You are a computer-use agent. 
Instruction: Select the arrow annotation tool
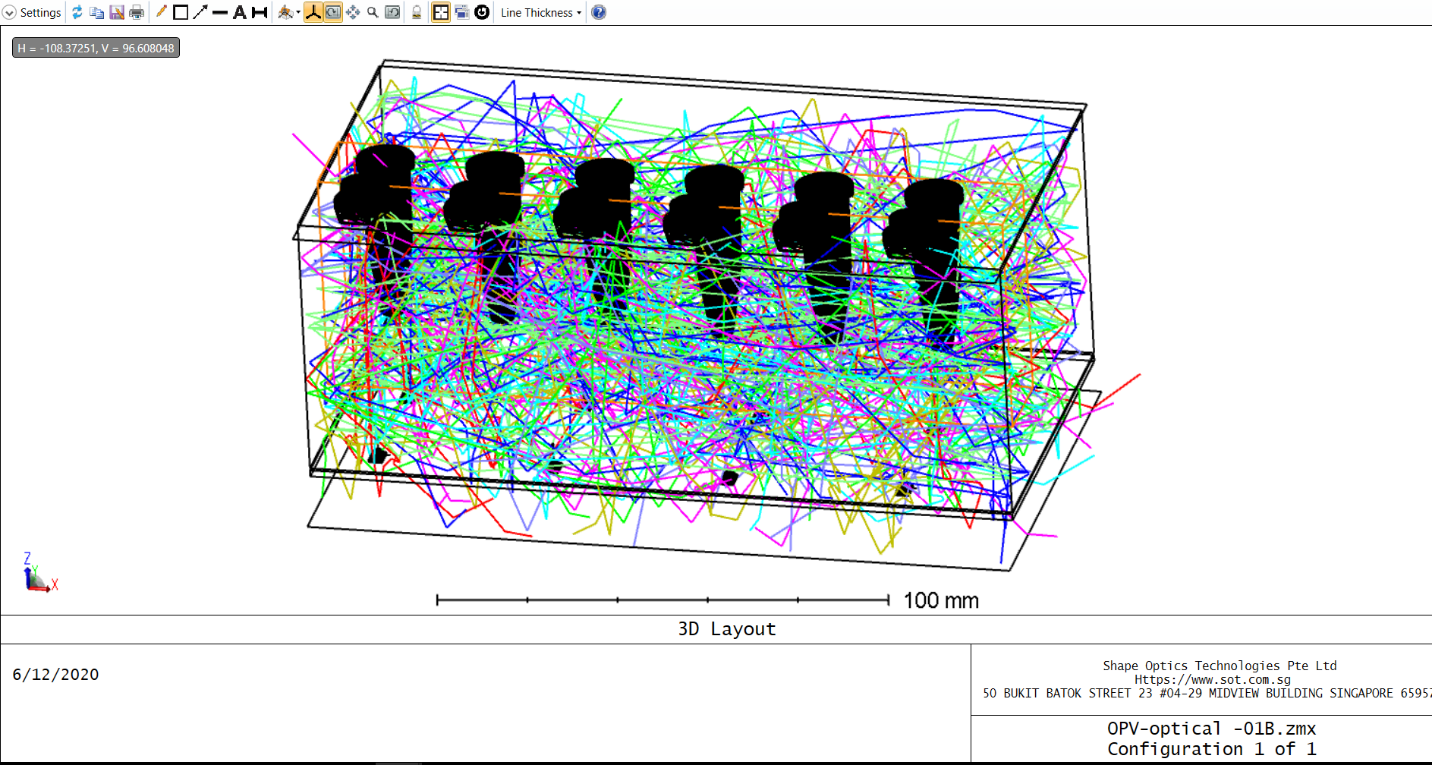[198, 12]
